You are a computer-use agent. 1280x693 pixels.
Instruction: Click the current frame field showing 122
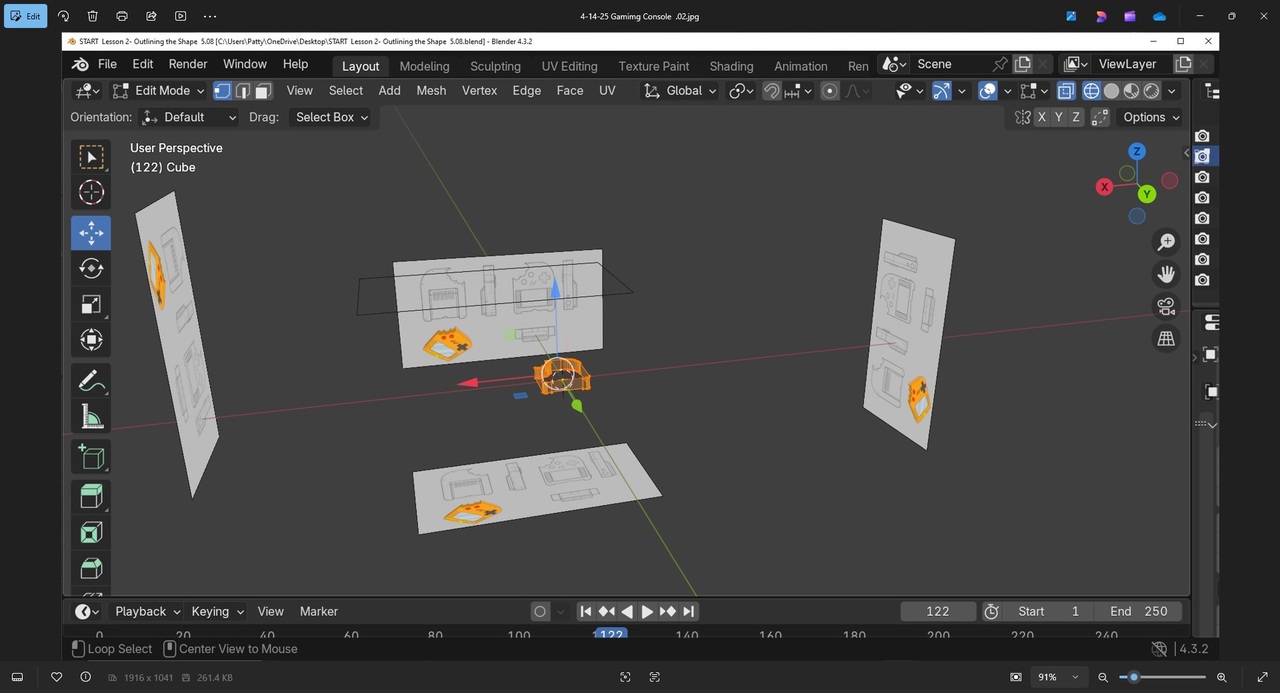(938, 611)
